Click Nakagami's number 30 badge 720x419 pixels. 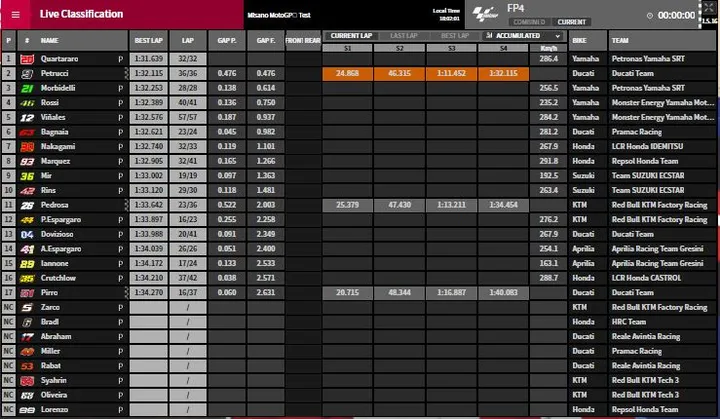[x=27, y=147]
